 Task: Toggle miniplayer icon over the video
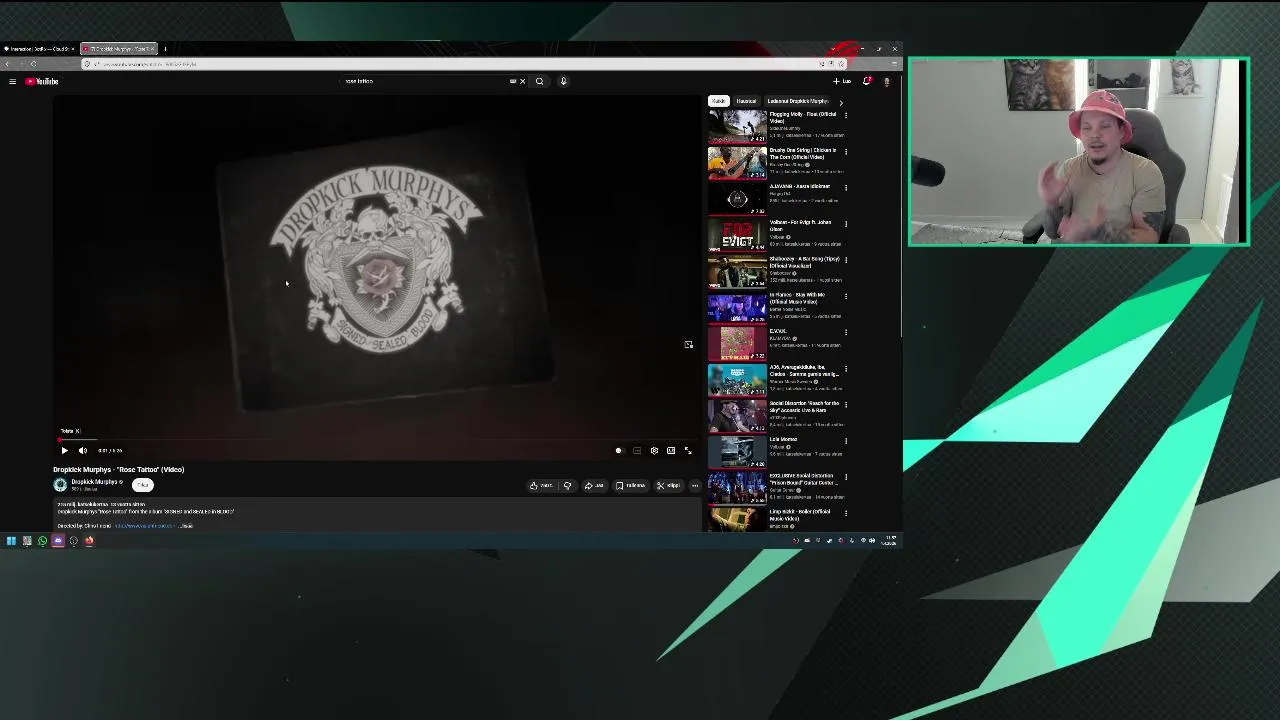click(688, 344)
